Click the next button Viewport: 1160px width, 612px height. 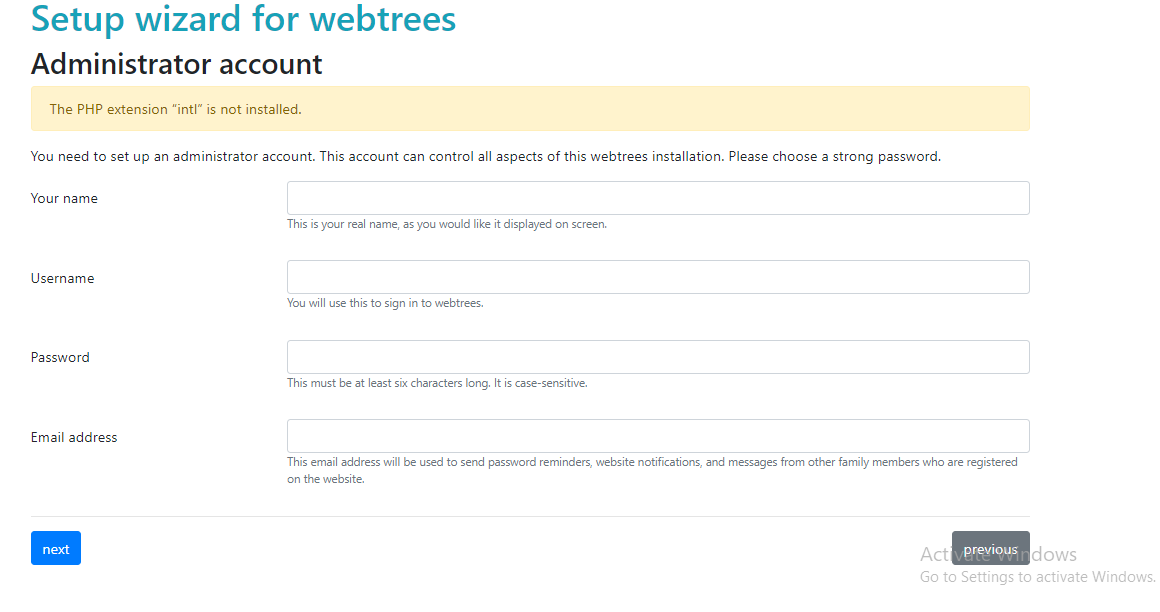click(55, 548)
